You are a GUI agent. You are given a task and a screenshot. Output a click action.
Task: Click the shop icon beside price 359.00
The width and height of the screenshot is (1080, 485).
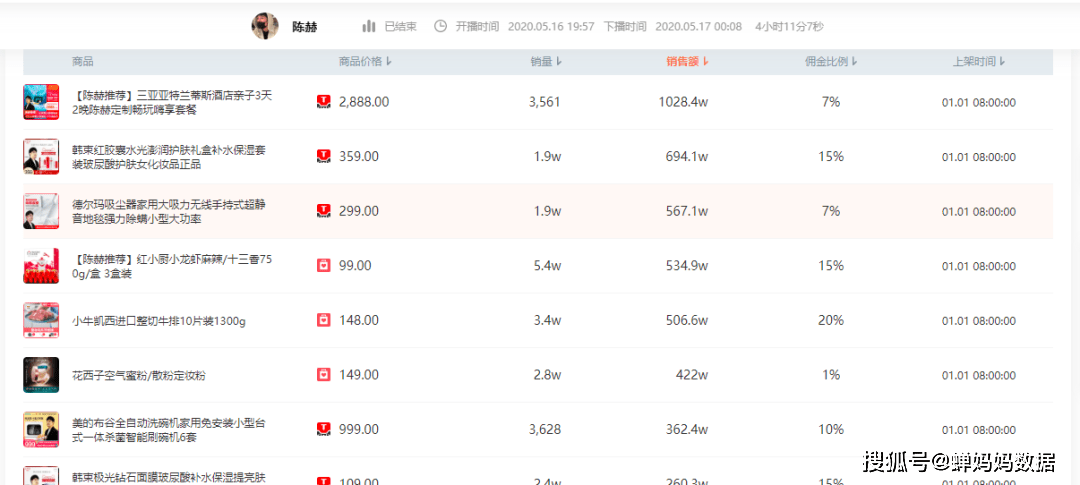tap(323, 156)
